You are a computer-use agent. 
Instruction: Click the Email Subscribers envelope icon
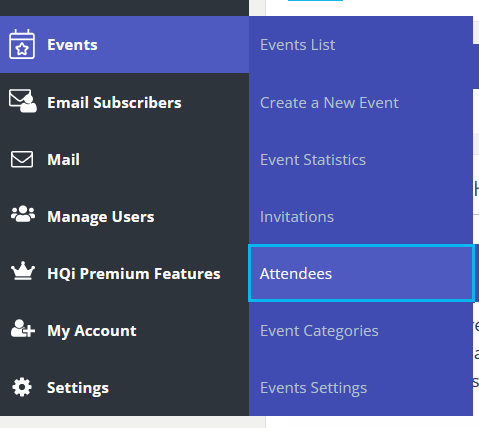23,101
